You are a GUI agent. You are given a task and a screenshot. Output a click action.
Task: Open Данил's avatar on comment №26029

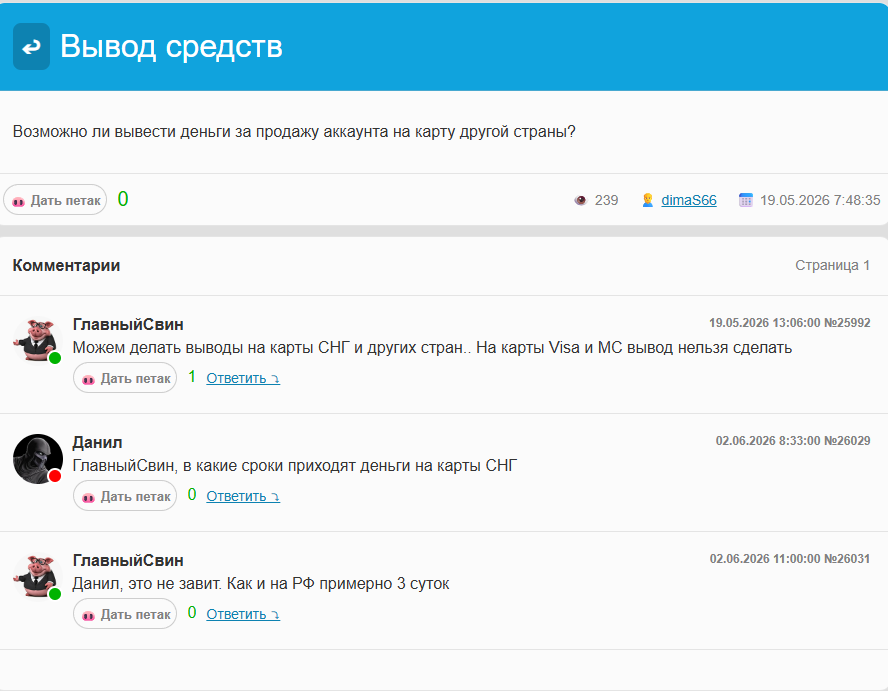pos(37,459)
